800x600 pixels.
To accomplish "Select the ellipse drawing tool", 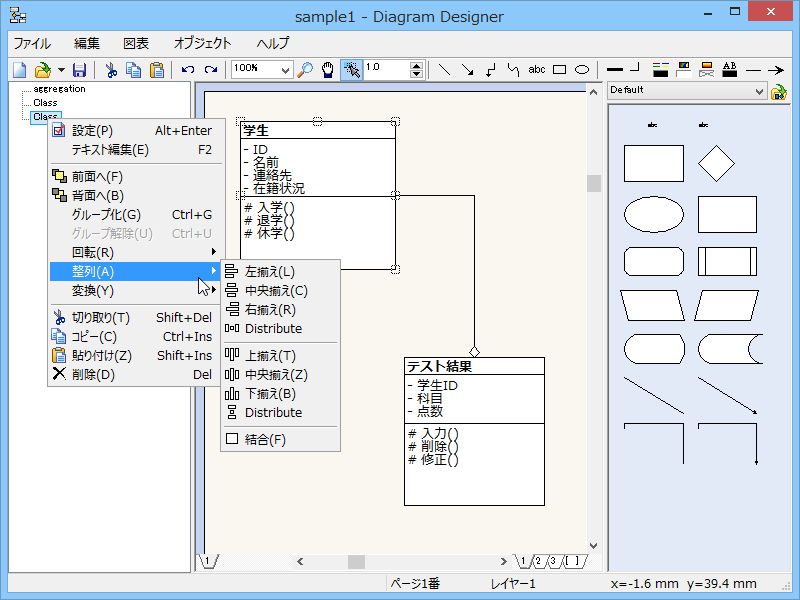I will 582,70.
